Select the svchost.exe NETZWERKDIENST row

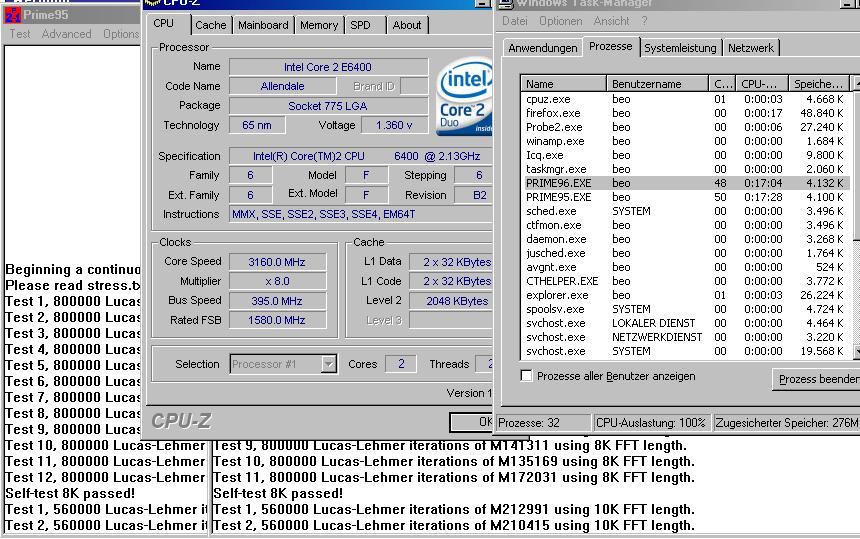685,337
